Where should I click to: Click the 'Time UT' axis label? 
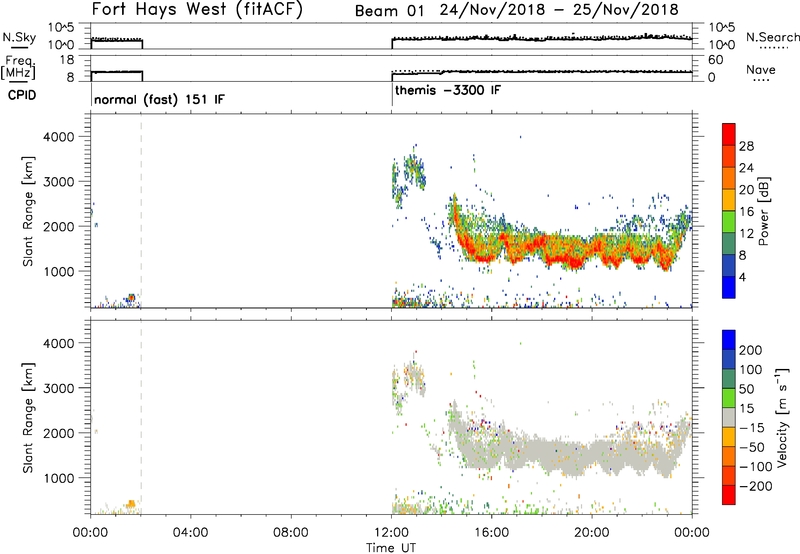[391, 548]
